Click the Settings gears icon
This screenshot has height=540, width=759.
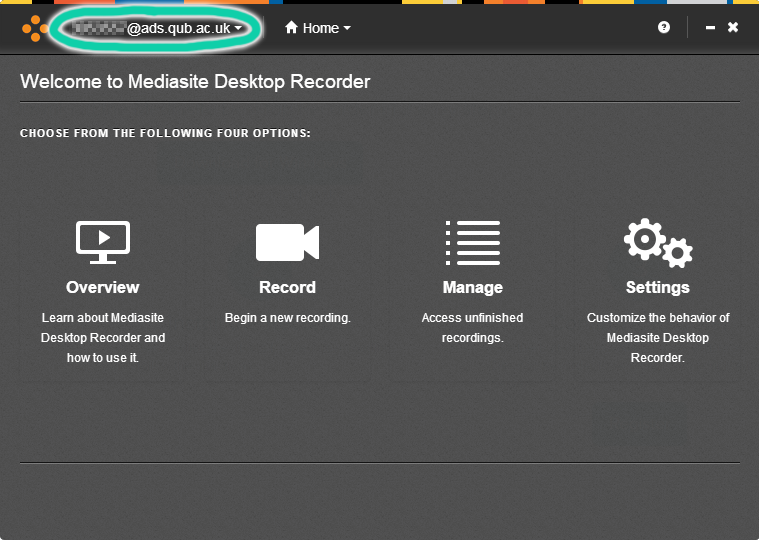(658, 242)
